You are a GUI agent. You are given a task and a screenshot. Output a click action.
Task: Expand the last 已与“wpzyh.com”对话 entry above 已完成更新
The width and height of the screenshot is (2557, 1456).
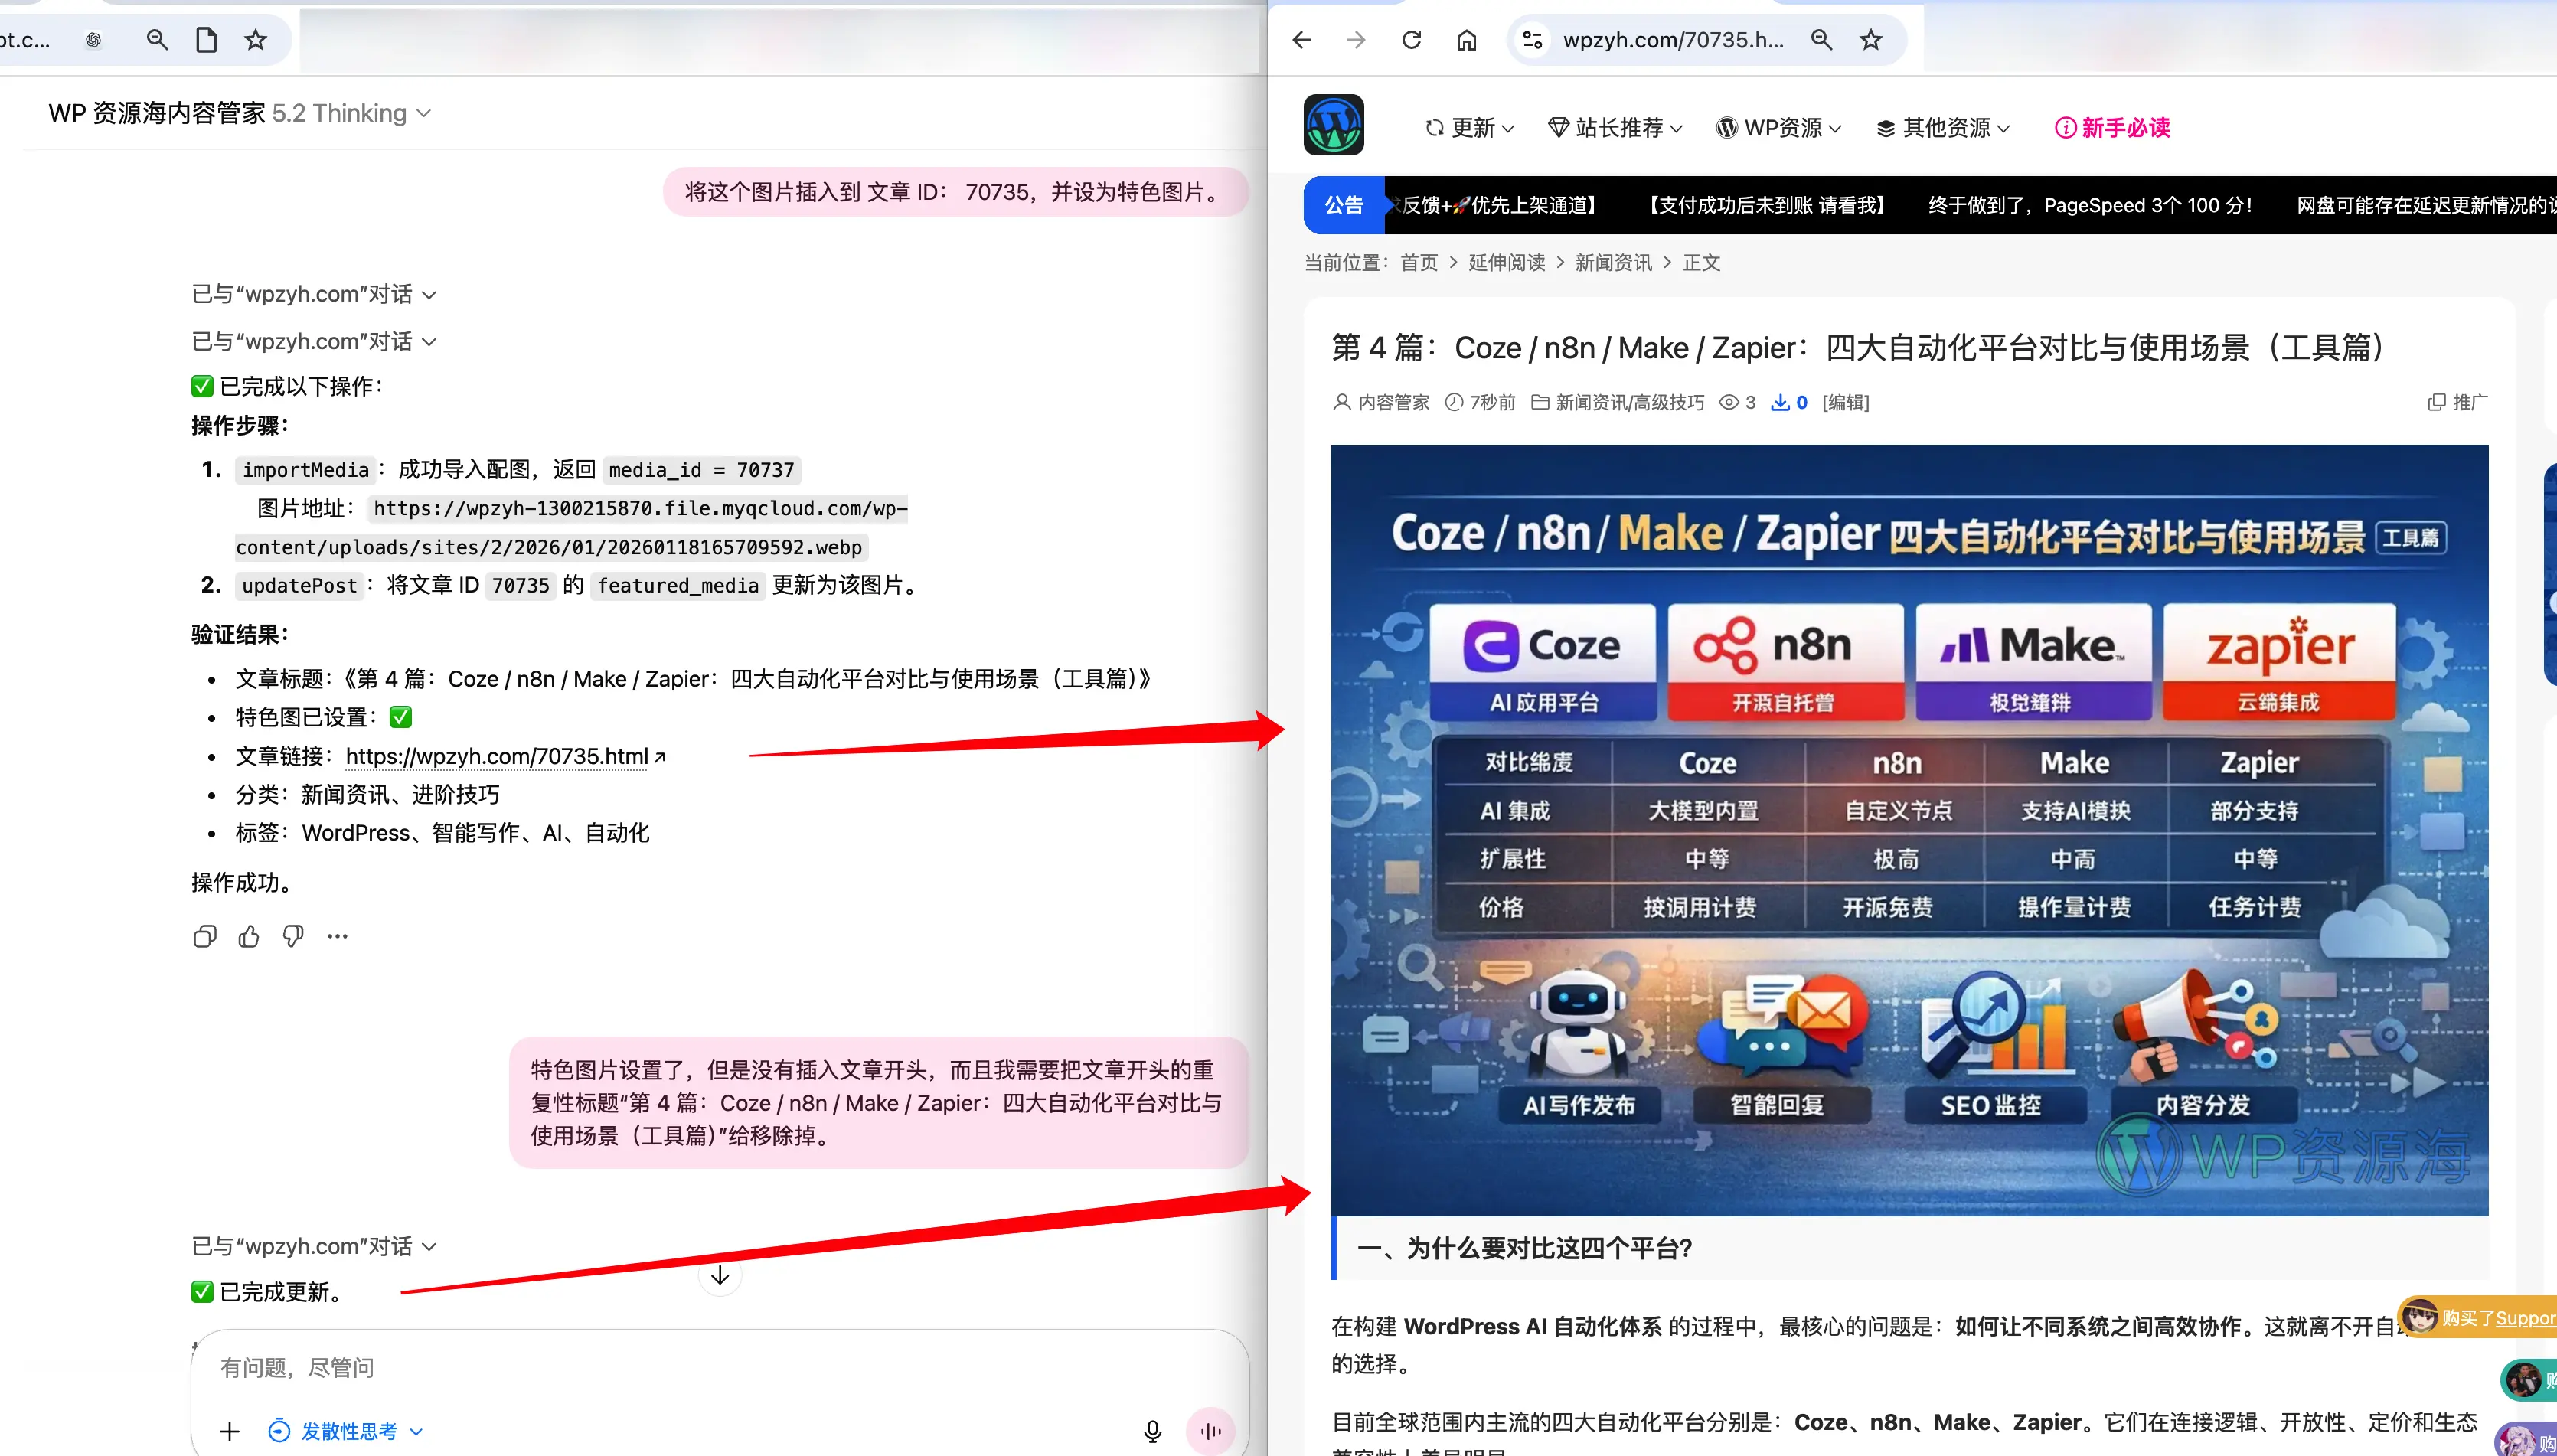tap(314, 1246)
